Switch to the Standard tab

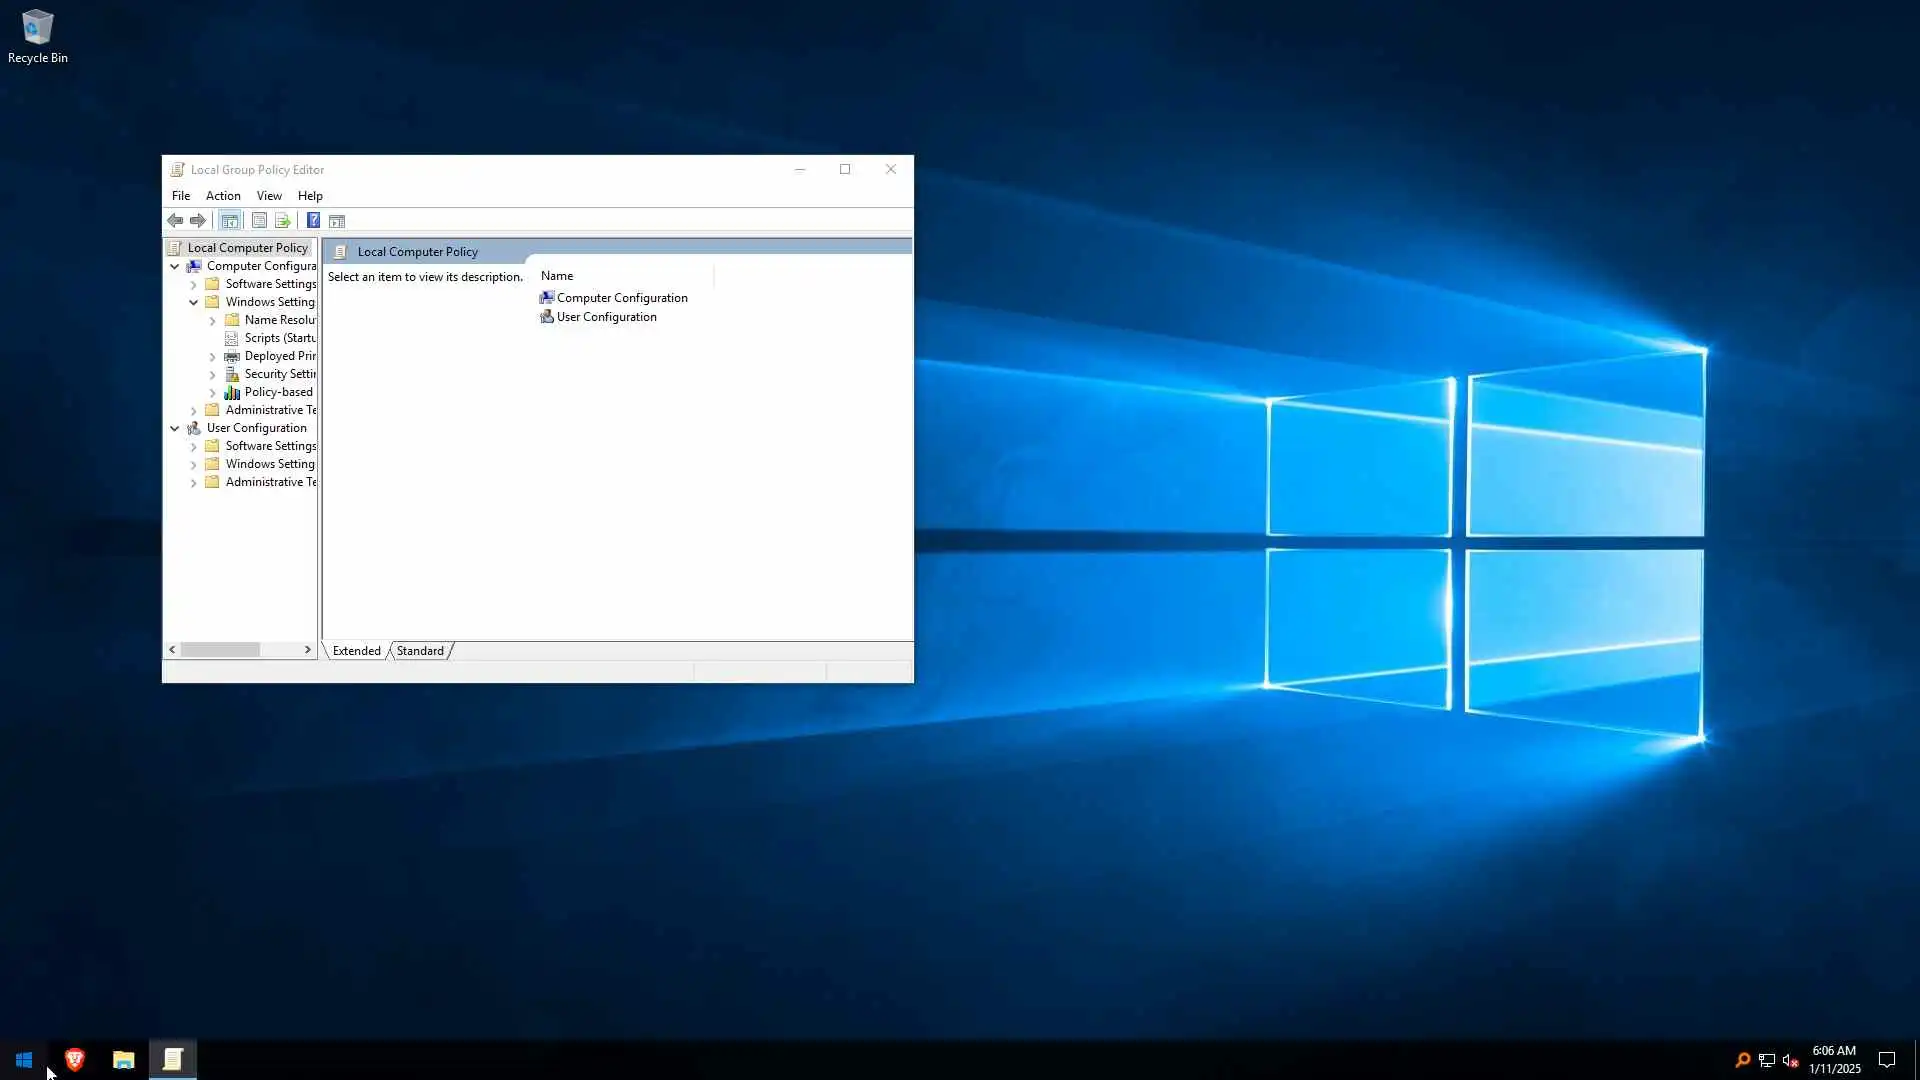pos(420,651)
